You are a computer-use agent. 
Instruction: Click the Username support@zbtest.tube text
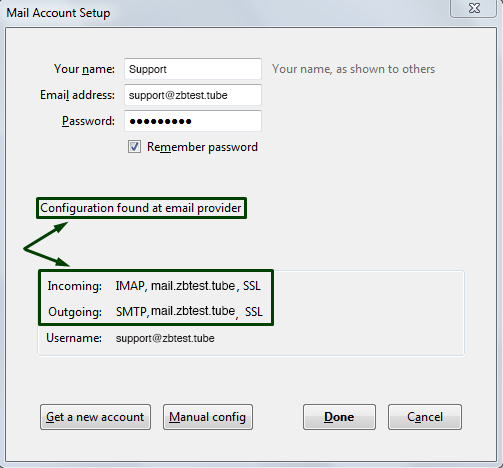pyautogui.click(x=165, y=338)
